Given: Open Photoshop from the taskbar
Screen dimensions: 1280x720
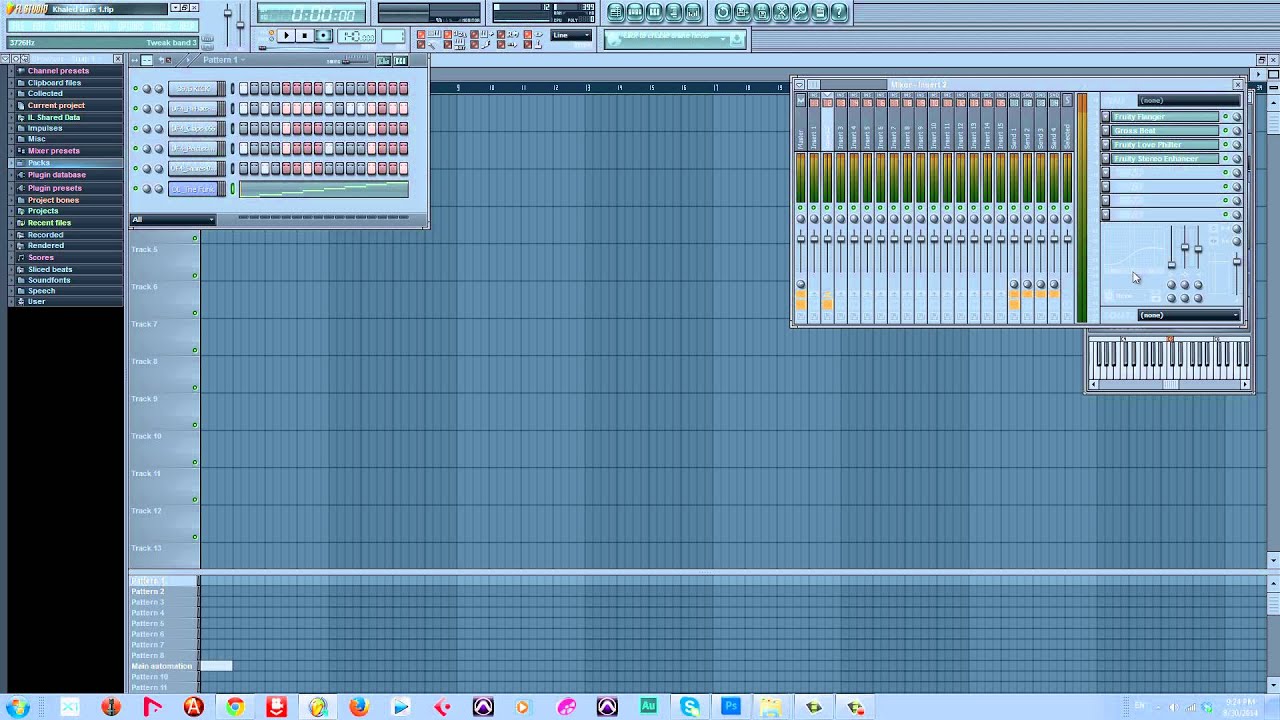Looking at the screenshot, I should coord(731,707).
